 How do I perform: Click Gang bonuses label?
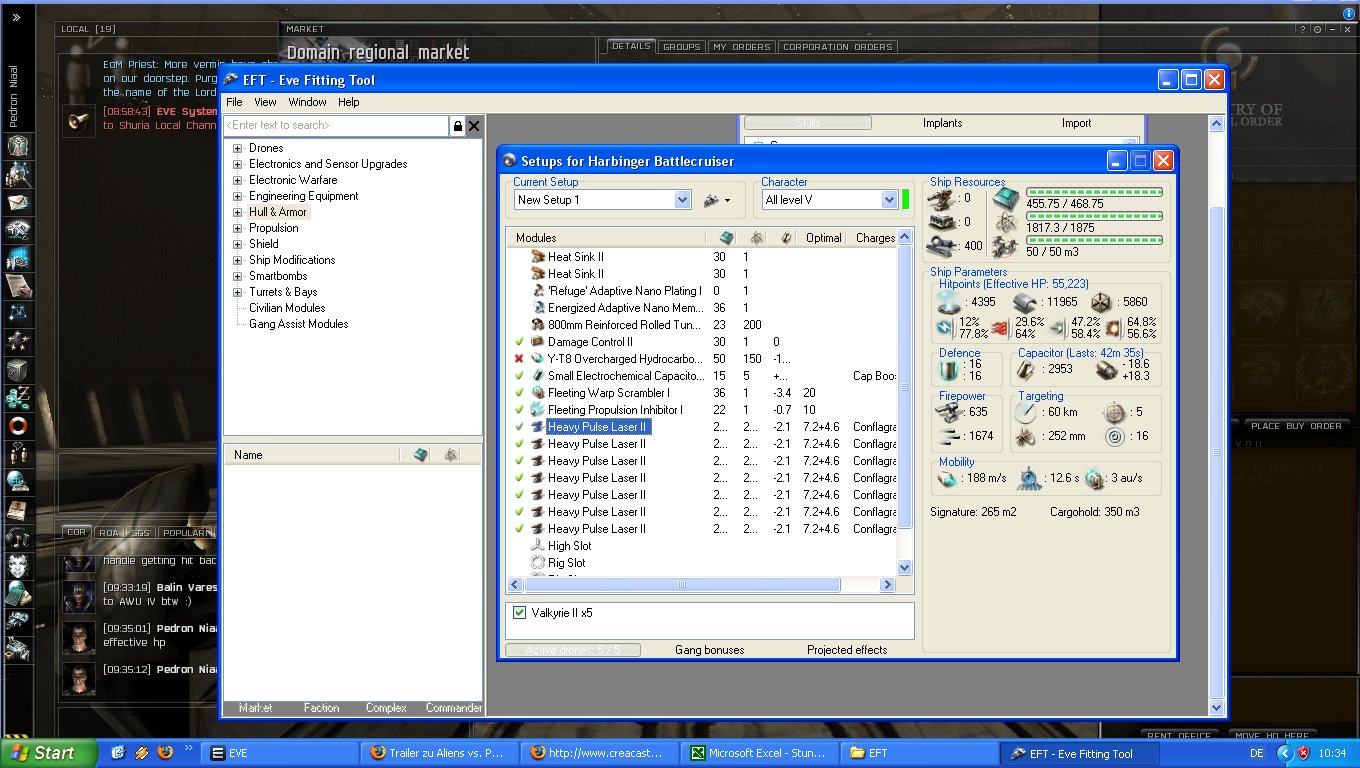point(710,650)
